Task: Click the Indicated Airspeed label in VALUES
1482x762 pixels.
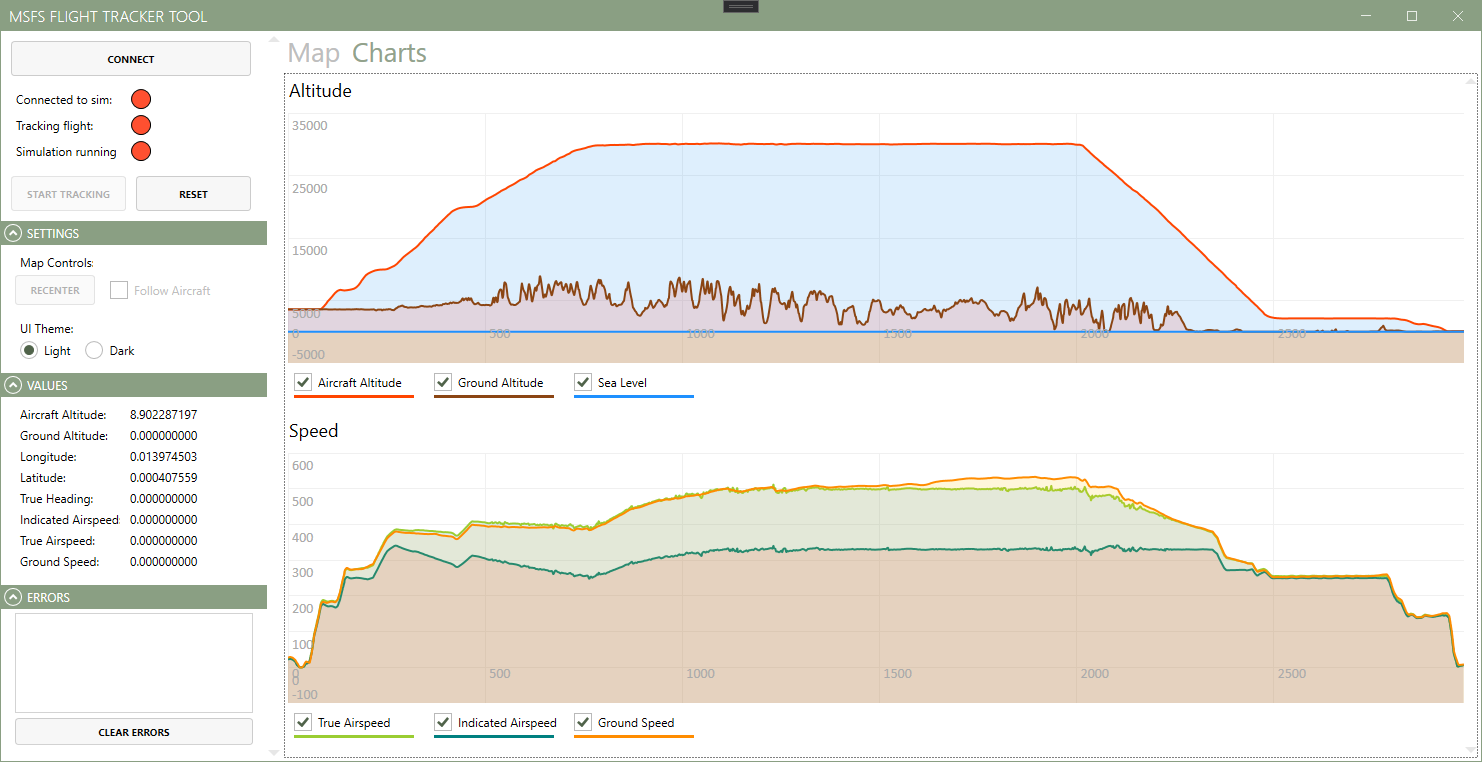Action: pyautogui.click(x=69, y=519)
